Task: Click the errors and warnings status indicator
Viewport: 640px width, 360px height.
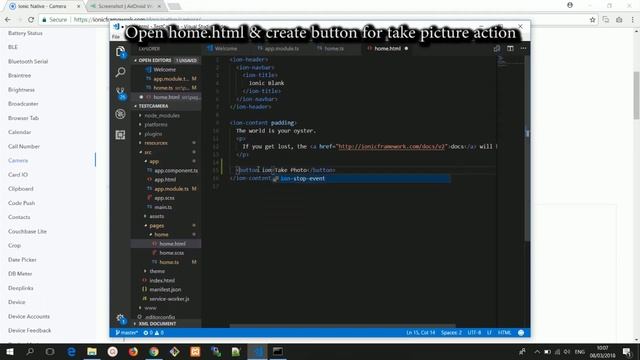Action: [x=153, y=333]
